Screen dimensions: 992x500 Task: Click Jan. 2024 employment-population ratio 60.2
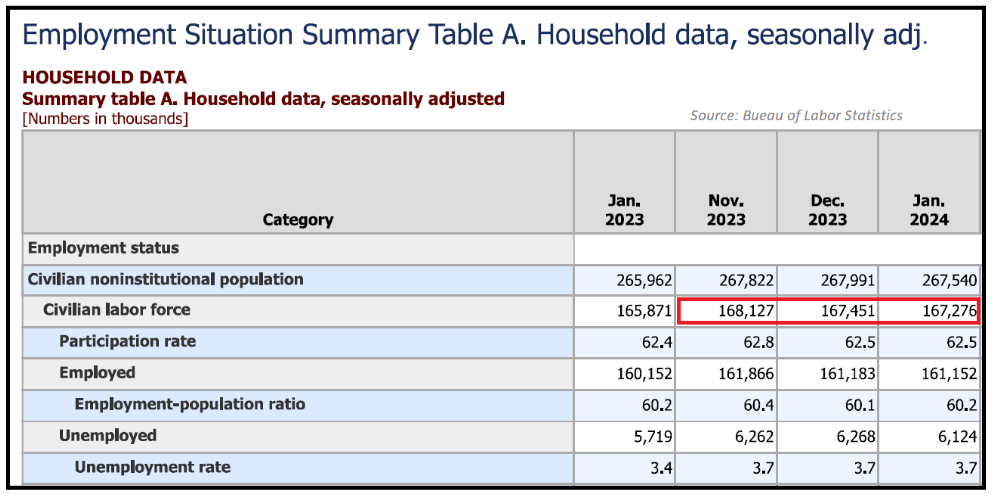[962, 406]
